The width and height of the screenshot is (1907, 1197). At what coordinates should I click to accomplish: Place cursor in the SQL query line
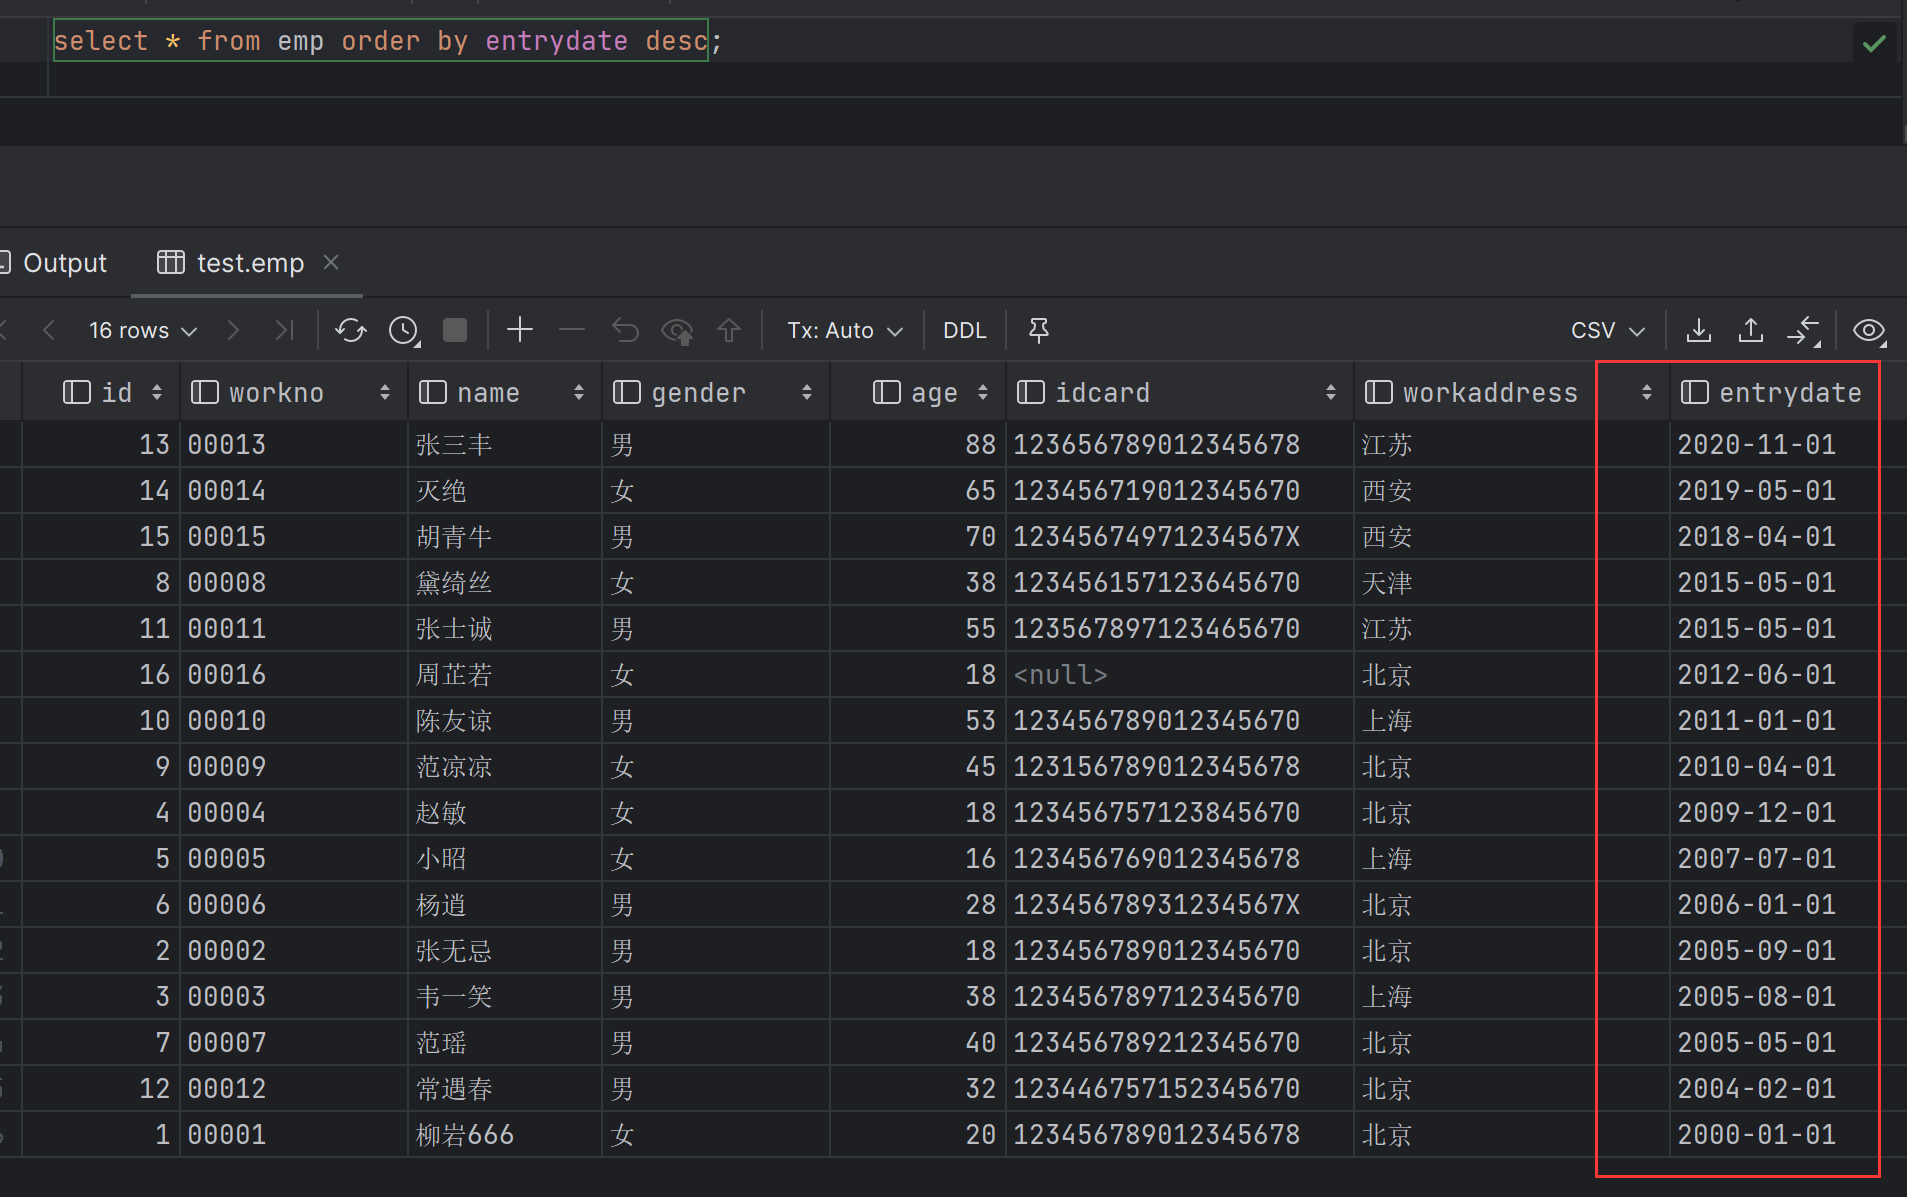pos(387,41)
